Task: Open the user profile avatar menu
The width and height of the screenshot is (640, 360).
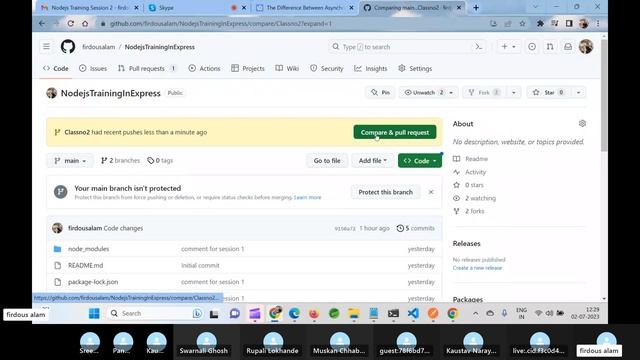Action: 586,47
